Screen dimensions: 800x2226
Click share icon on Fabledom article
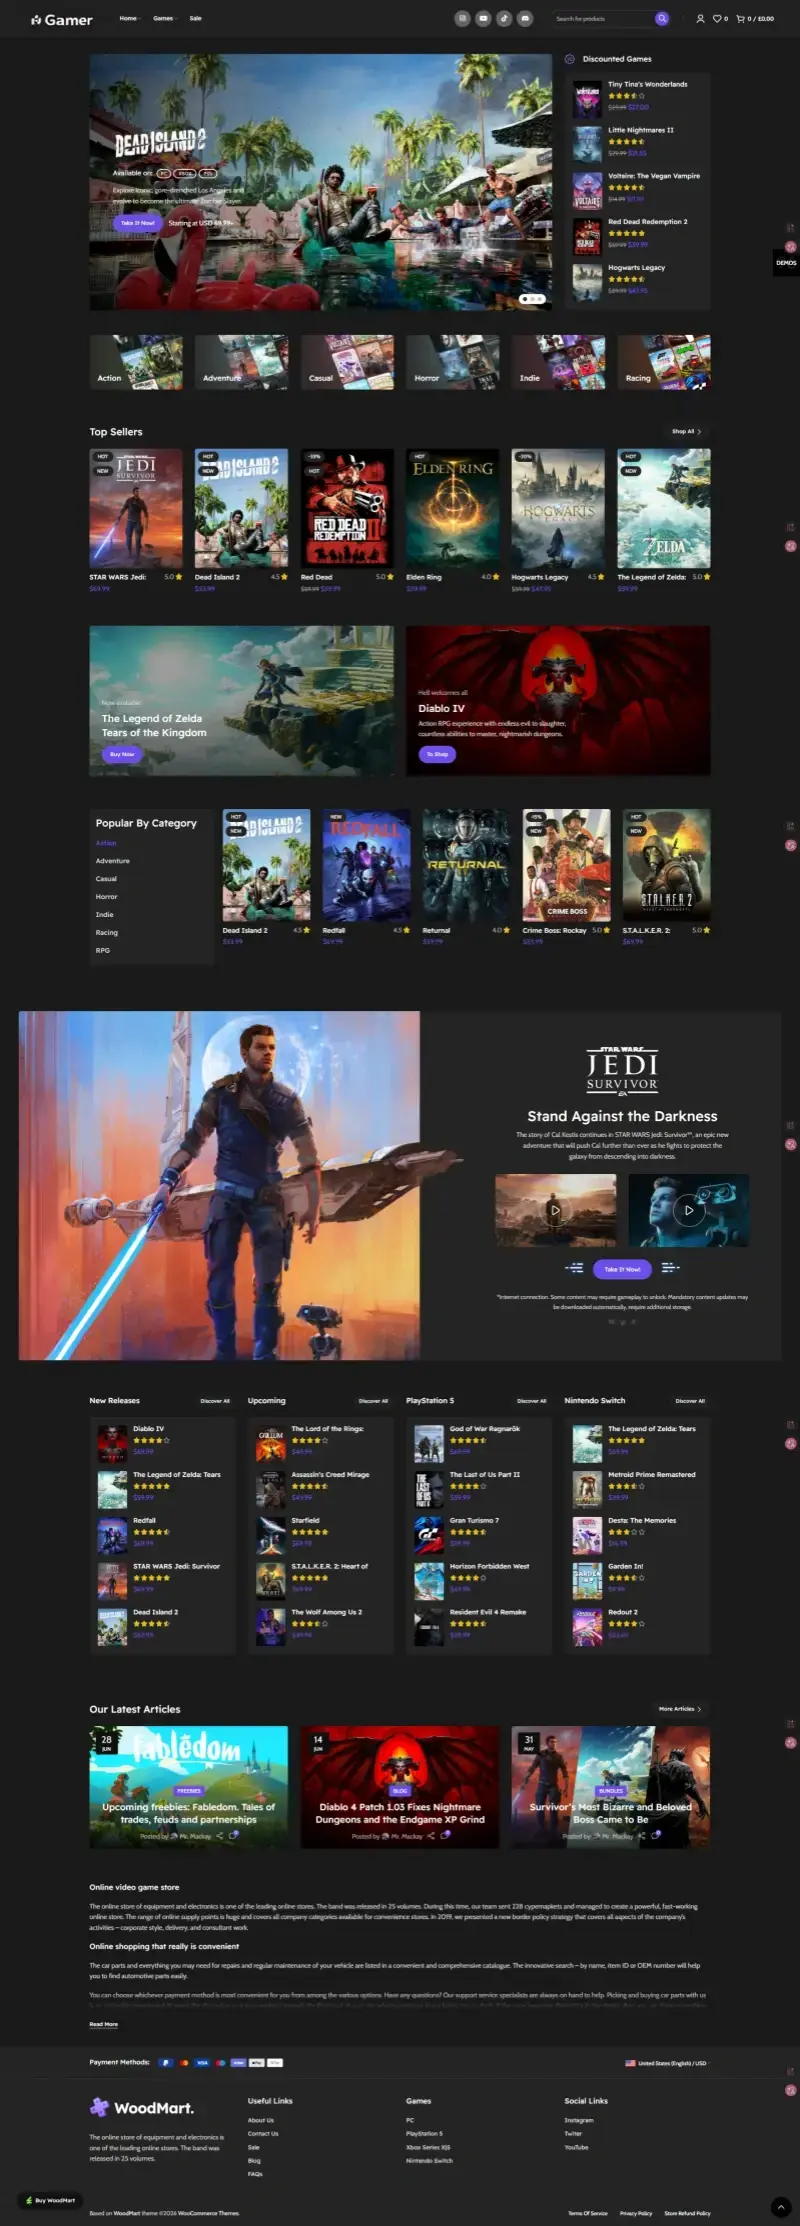pyautogui.click(x=220, y=1836)
